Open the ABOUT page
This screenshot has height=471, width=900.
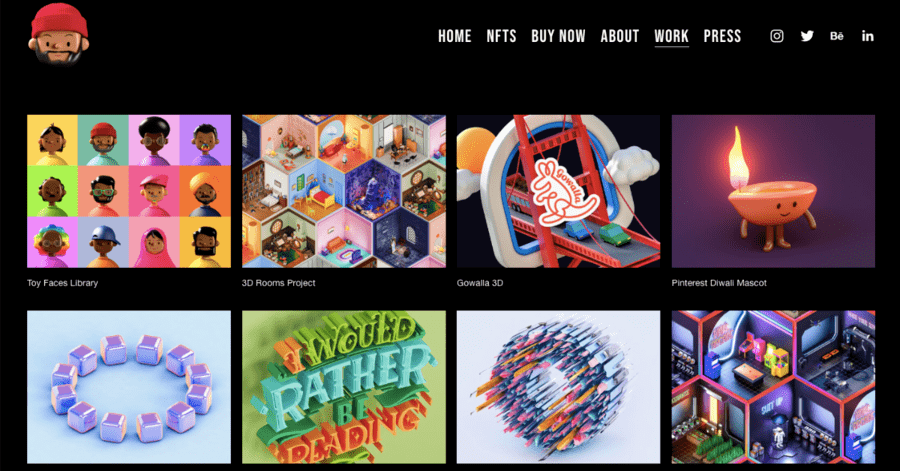click(620, 36)
